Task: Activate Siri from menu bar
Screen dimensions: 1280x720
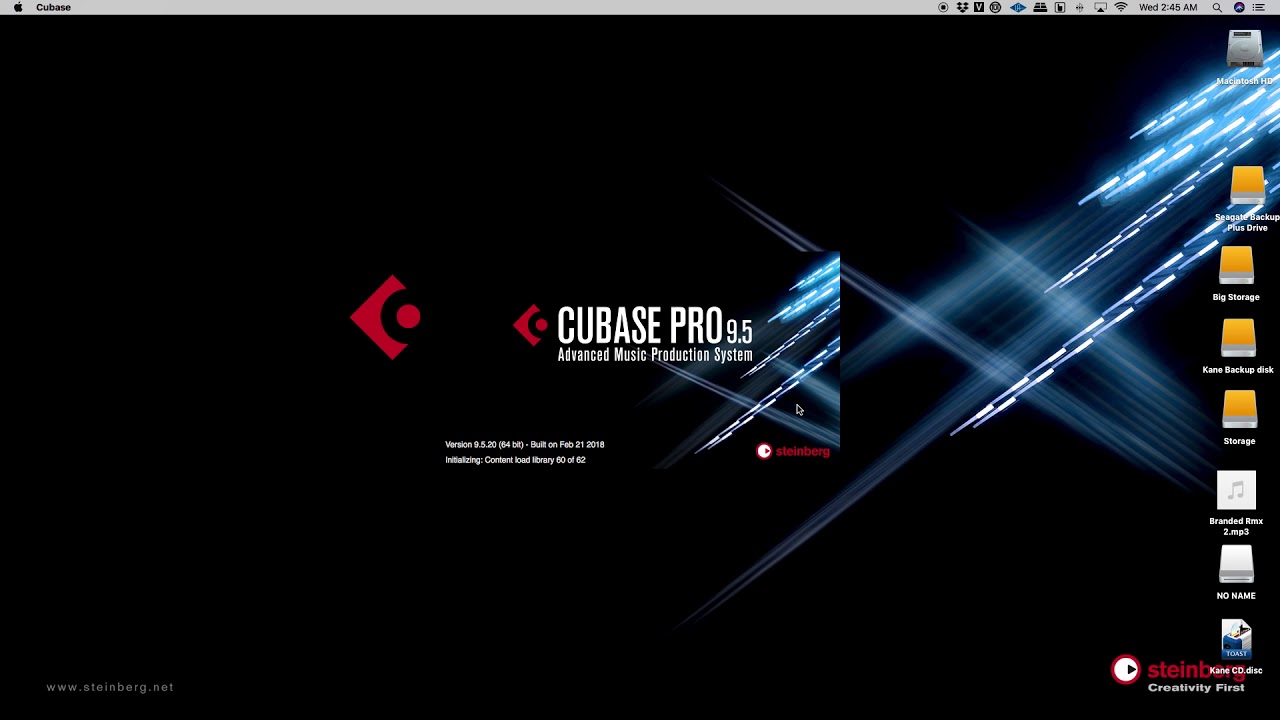Action: (1239, 7)
